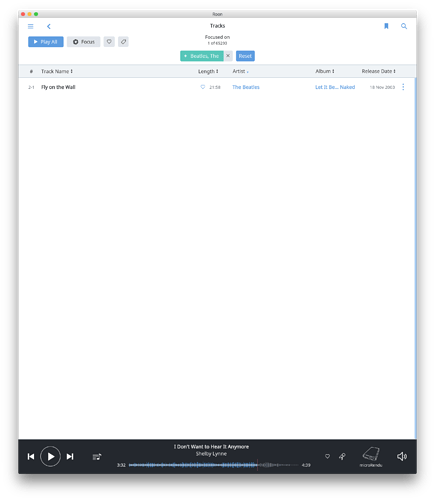
Task: Seek within the waveform progress bar
Action: [213, 465]
